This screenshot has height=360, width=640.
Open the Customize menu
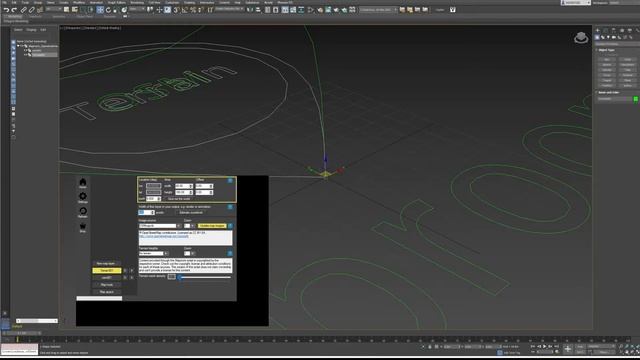172,2
